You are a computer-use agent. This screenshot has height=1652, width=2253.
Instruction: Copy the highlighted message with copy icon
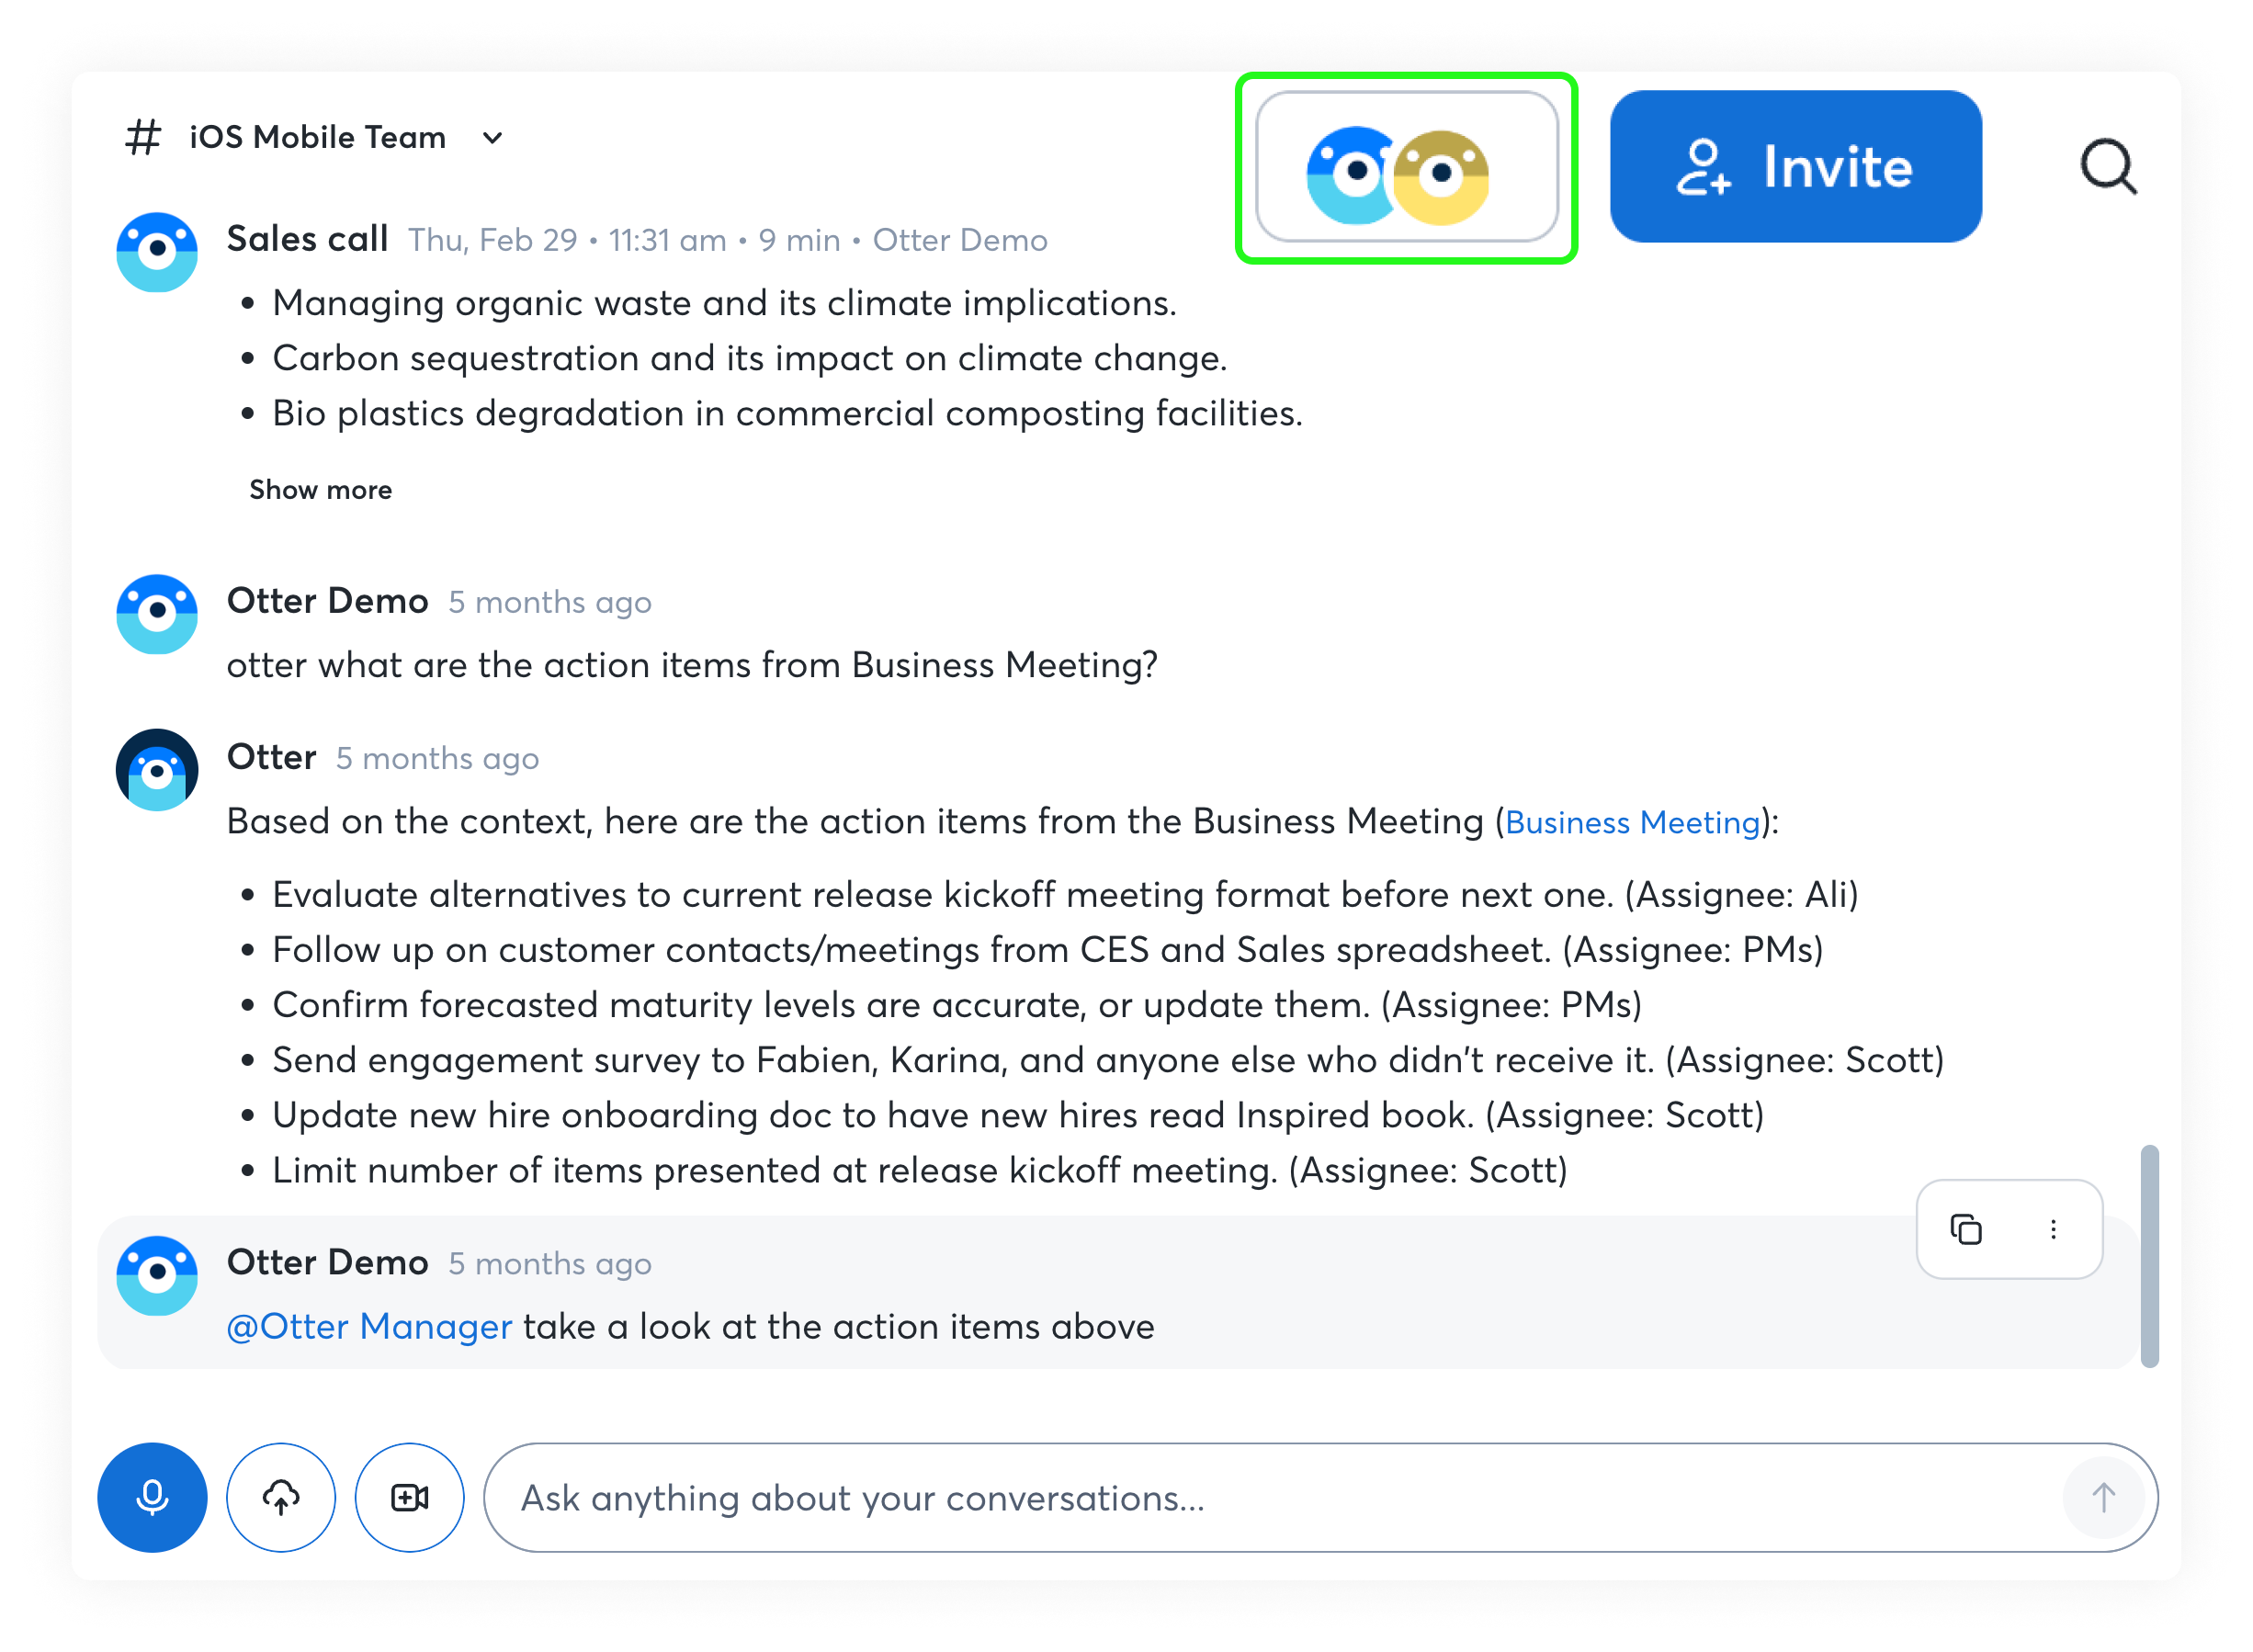click(1965, 1229)
